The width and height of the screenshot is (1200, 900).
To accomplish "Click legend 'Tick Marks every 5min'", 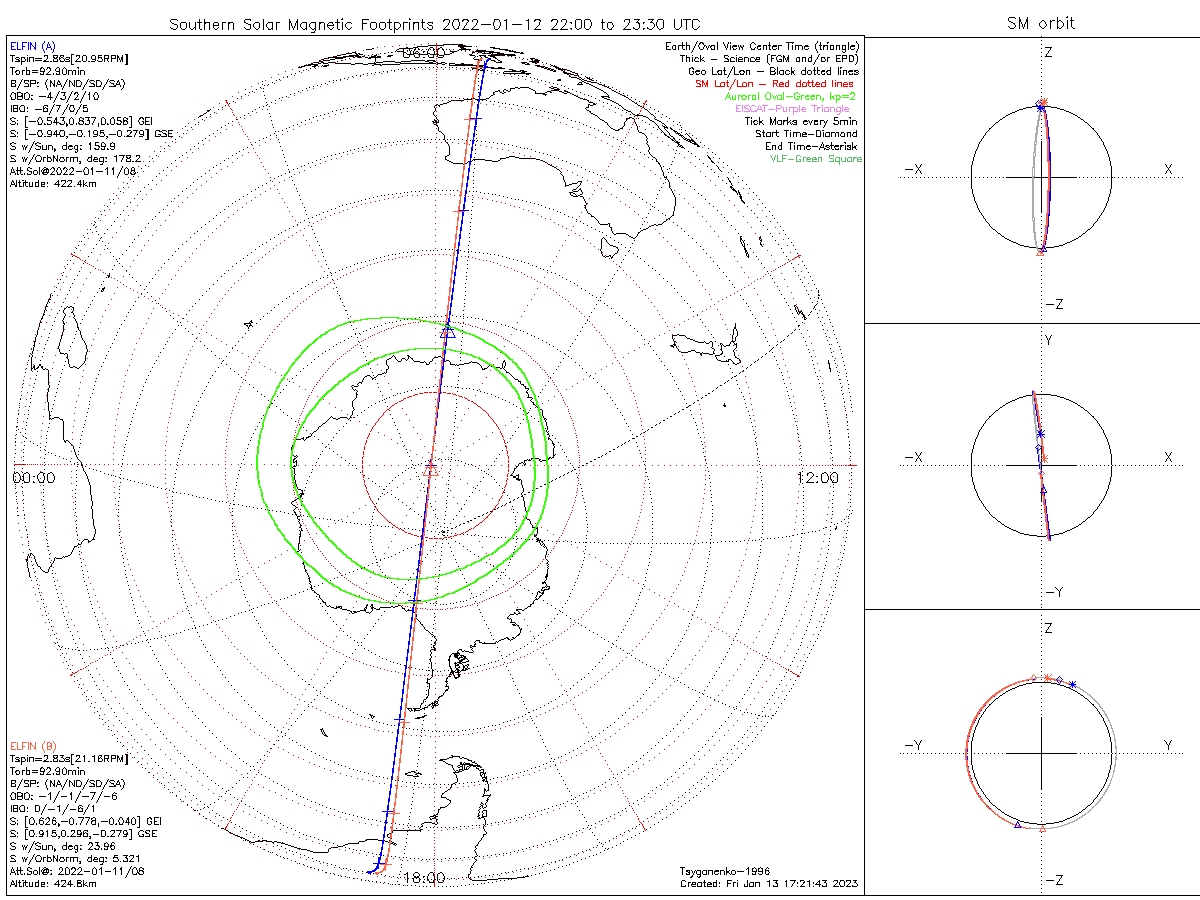I will [803, 122].
